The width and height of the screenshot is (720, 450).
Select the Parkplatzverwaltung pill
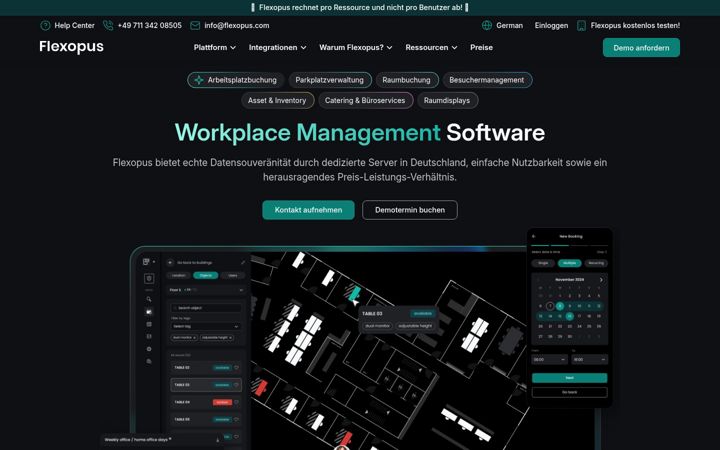330,80
